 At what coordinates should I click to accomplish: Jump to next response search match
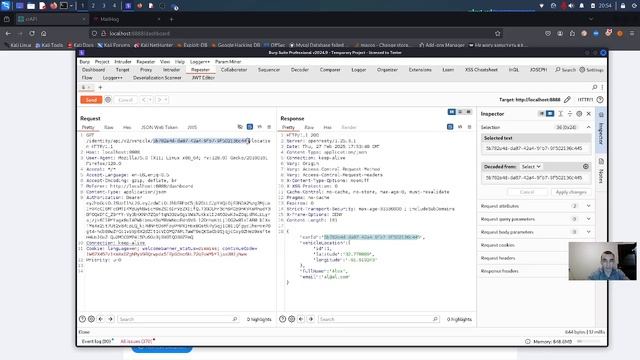pyautogui.click(x=311, y=319)
